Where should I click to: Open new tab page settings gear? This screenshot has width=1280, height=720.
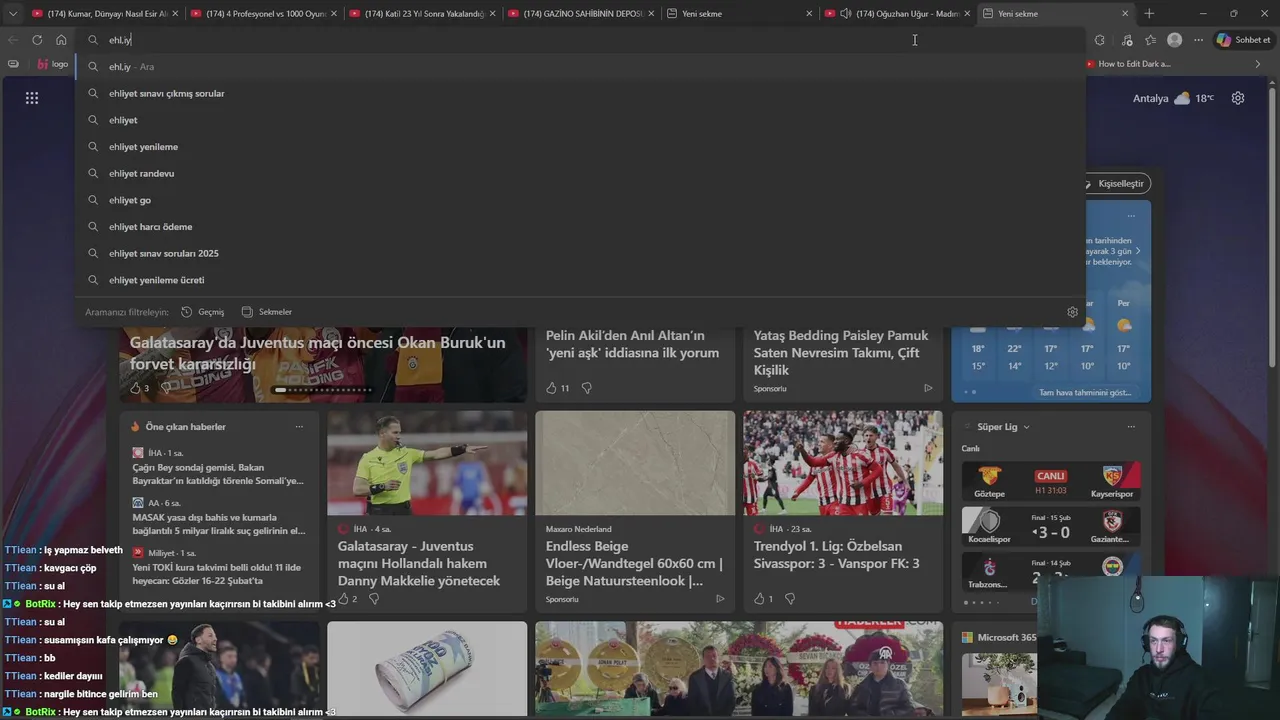[1238, 98]
